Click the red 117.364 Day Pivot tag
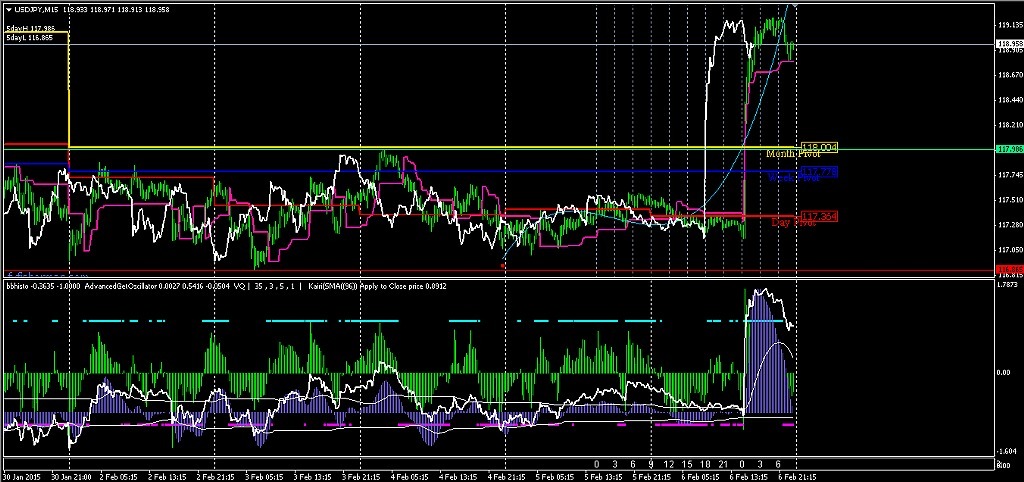This screenshot has height=482, width=1024. (818, 217)
